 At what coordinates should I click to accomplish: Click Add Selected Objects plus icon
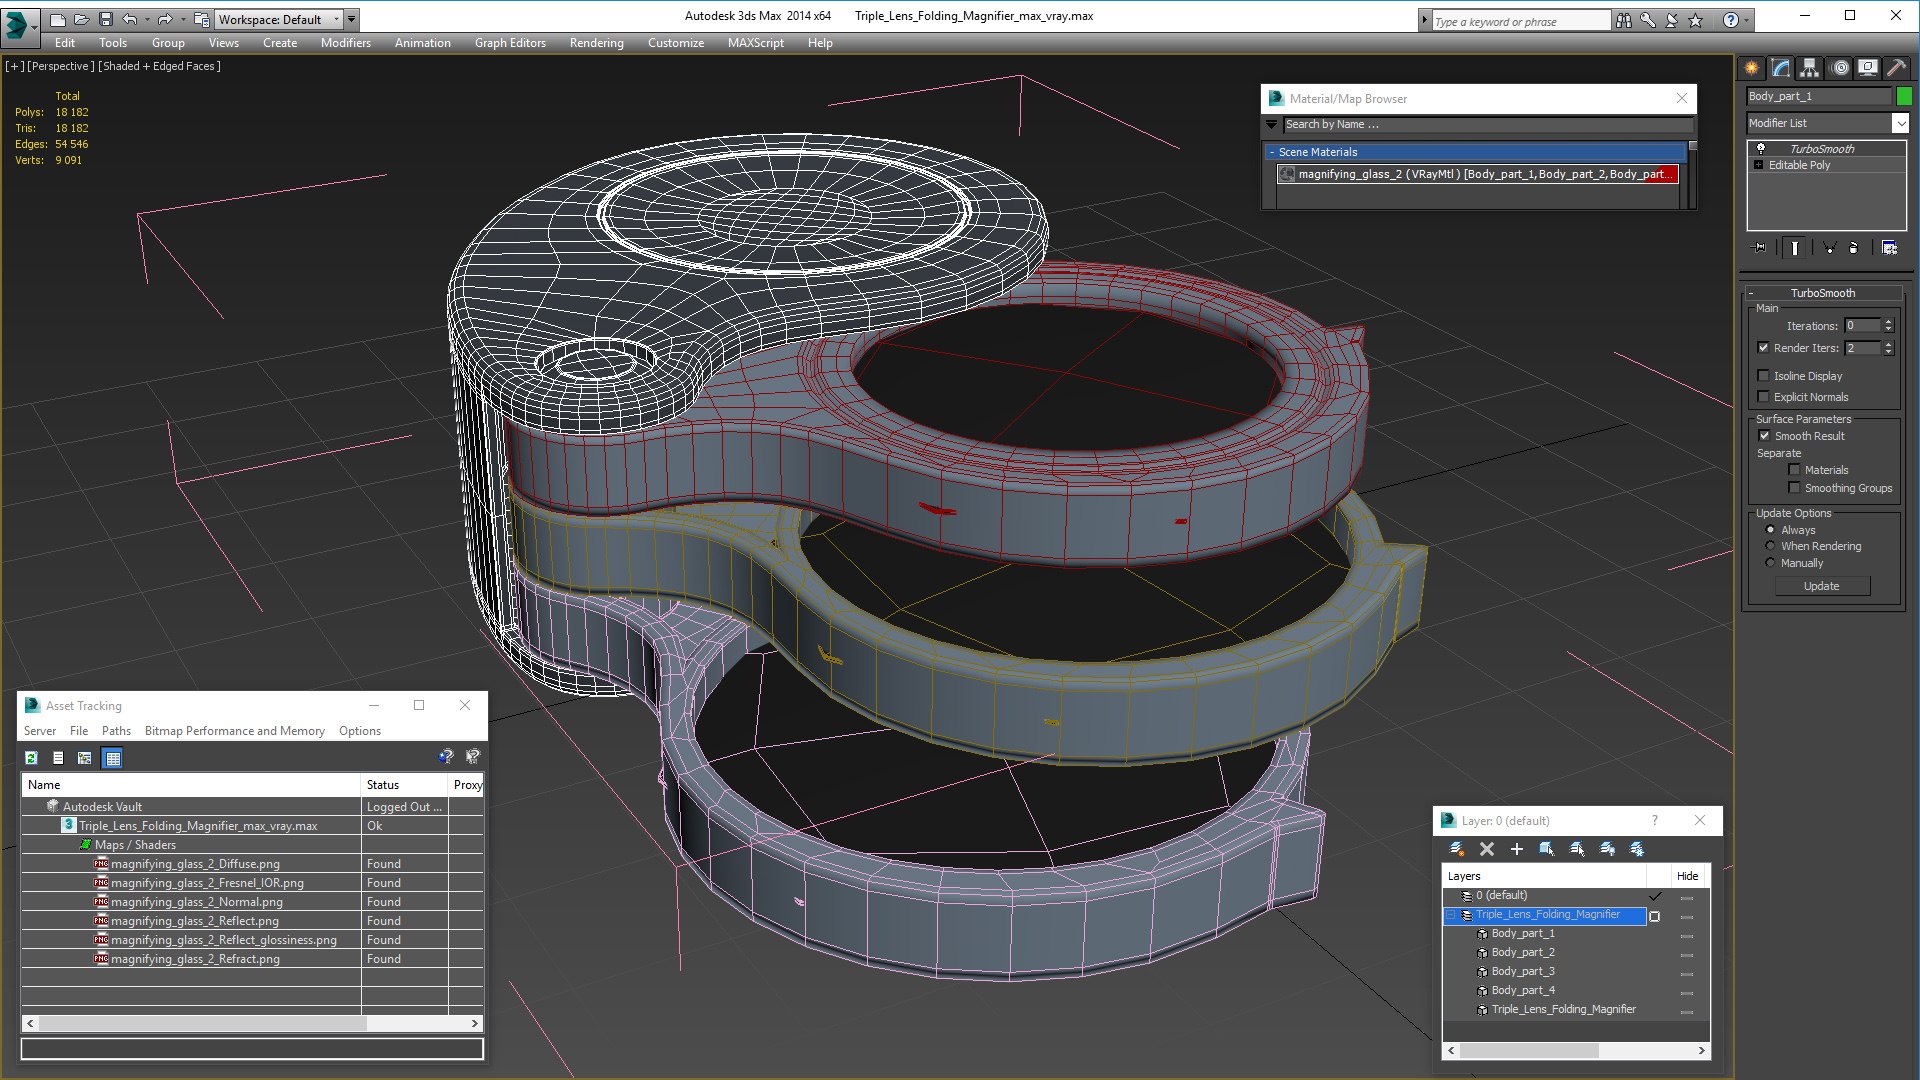[1516, 849]
